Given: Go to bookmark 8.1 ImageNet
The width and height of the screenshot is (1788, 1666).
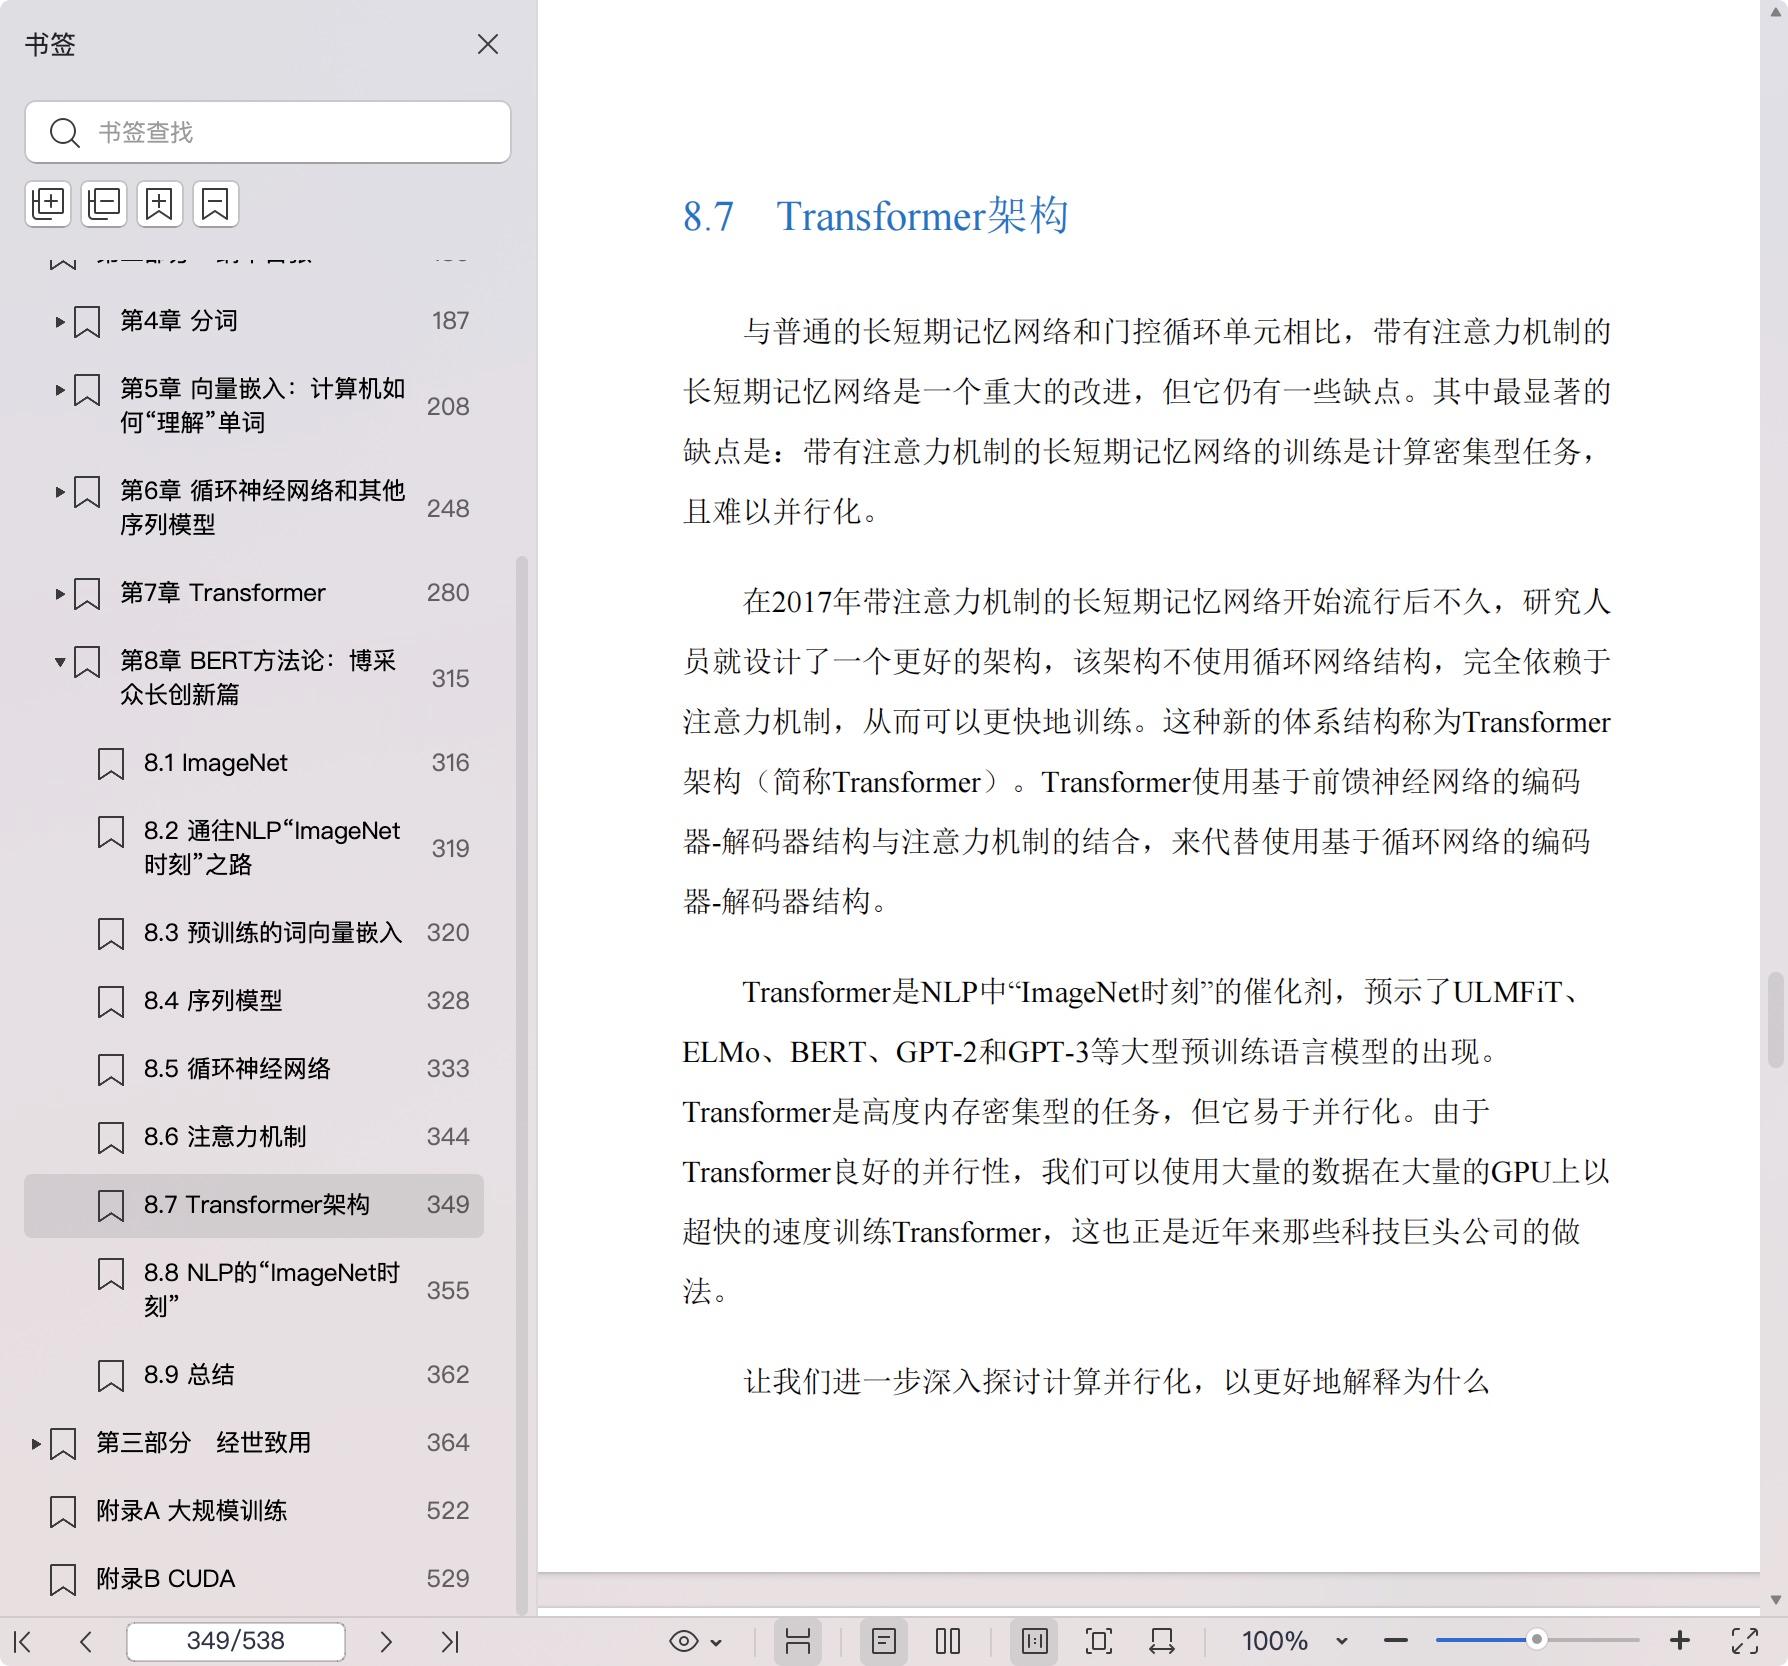Looking at the screenshot, I should 215,763.
